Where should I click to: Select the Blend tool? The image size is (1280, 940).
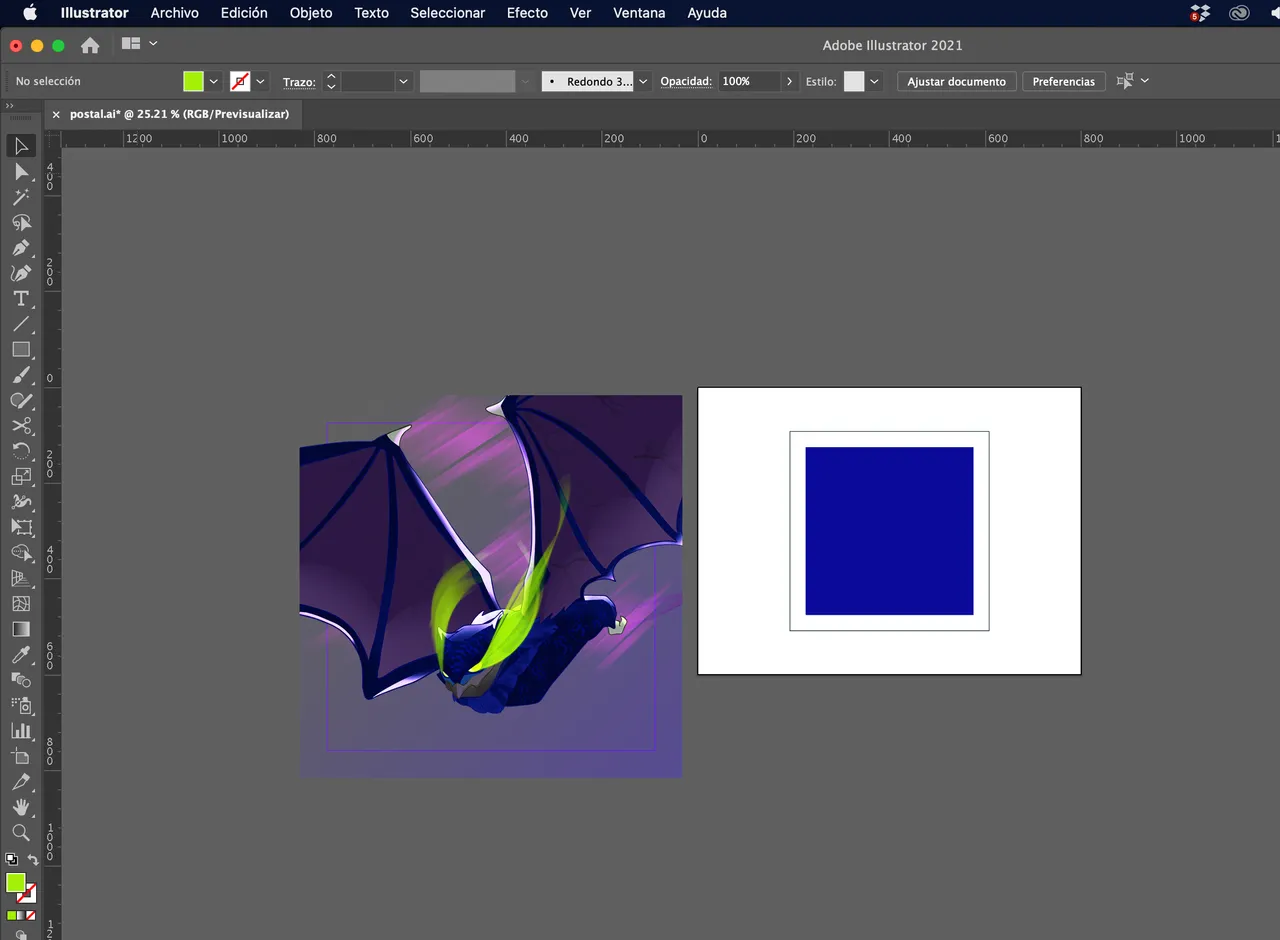coord(20,680)
